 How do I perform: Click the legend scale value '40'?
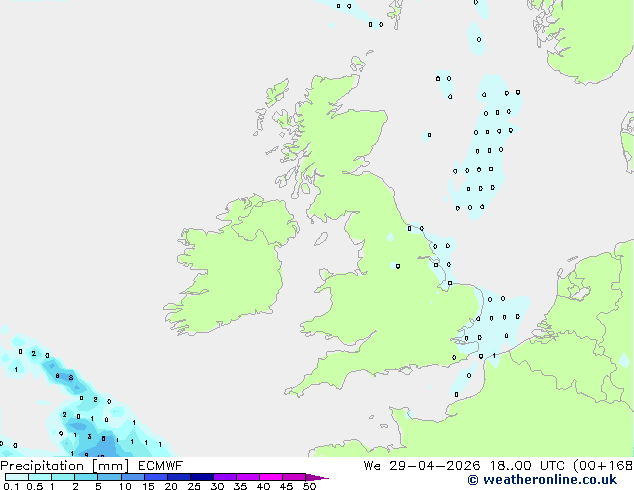point(263,486)
